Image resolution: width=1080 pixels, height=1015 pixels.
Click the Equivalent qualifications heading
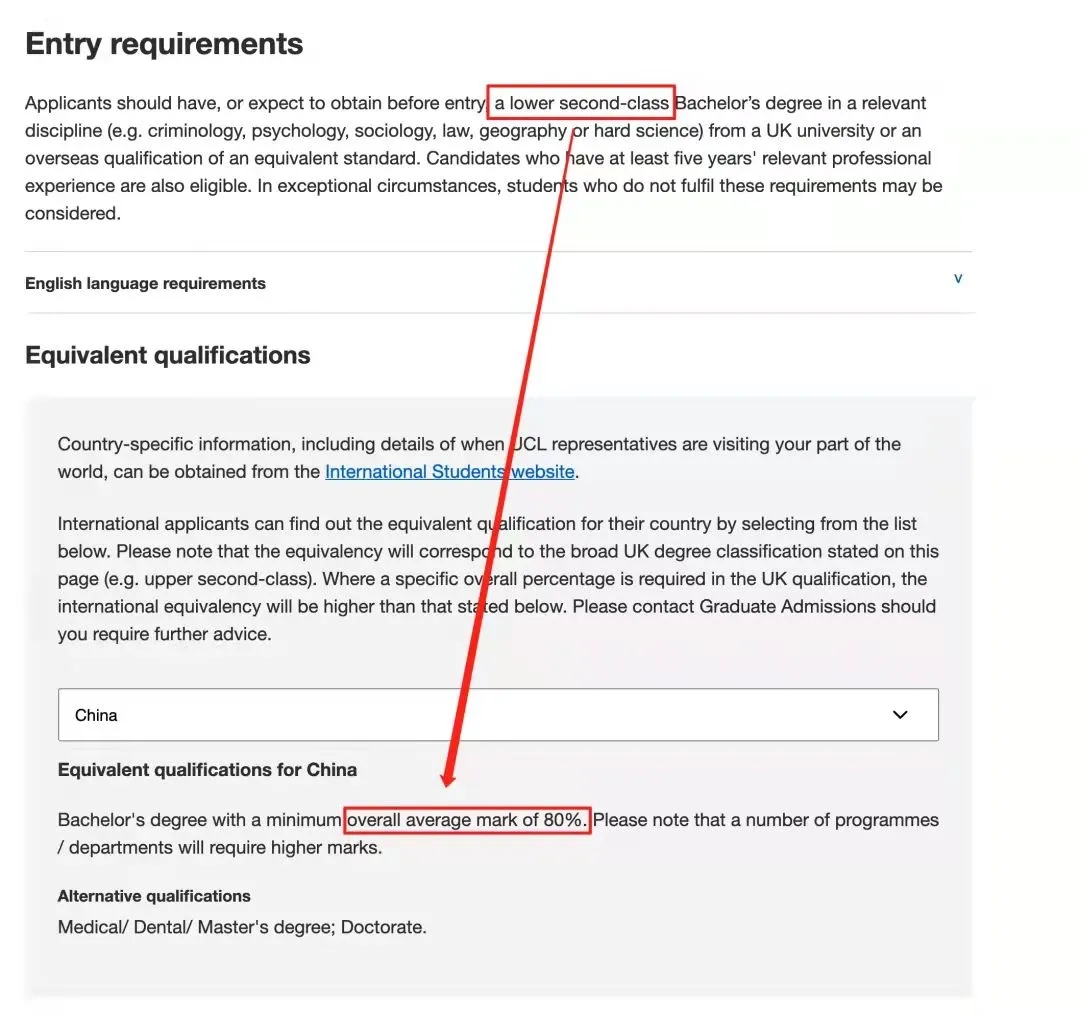point(167,355)
